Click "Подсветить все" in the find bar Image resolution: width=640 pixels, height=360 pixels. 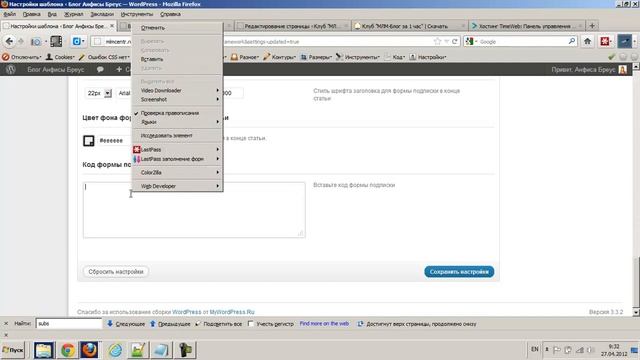[x=219, y=324]
